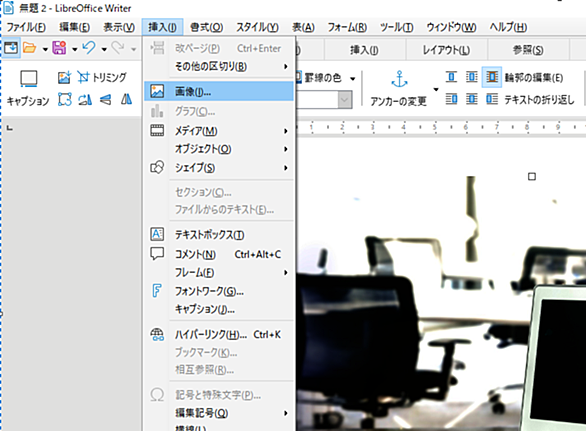Open the フォーム menu
Image resolution: width=586 pixels, height=431 pixels.
pyautogui.click(x=347, y=27)
